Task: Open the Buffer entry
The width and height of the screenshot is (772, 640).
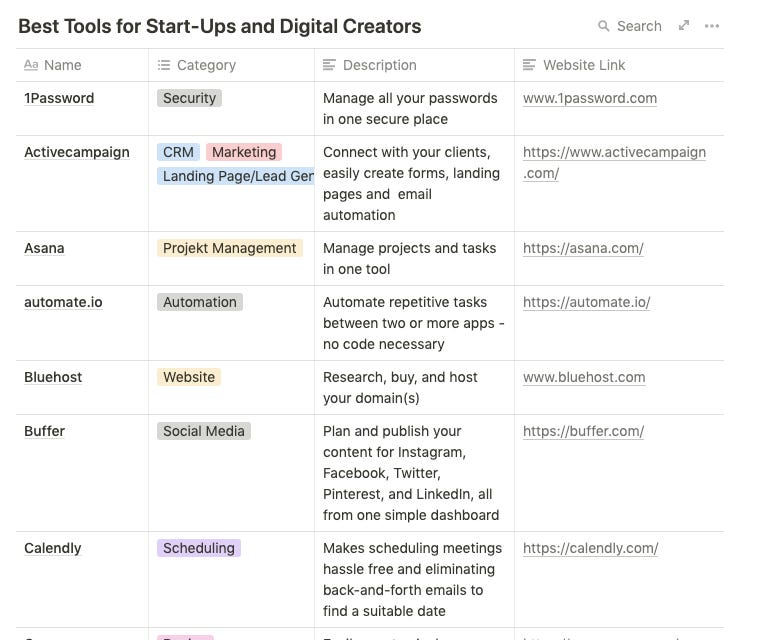Action: pyautogui.click(x=44, y=431)
